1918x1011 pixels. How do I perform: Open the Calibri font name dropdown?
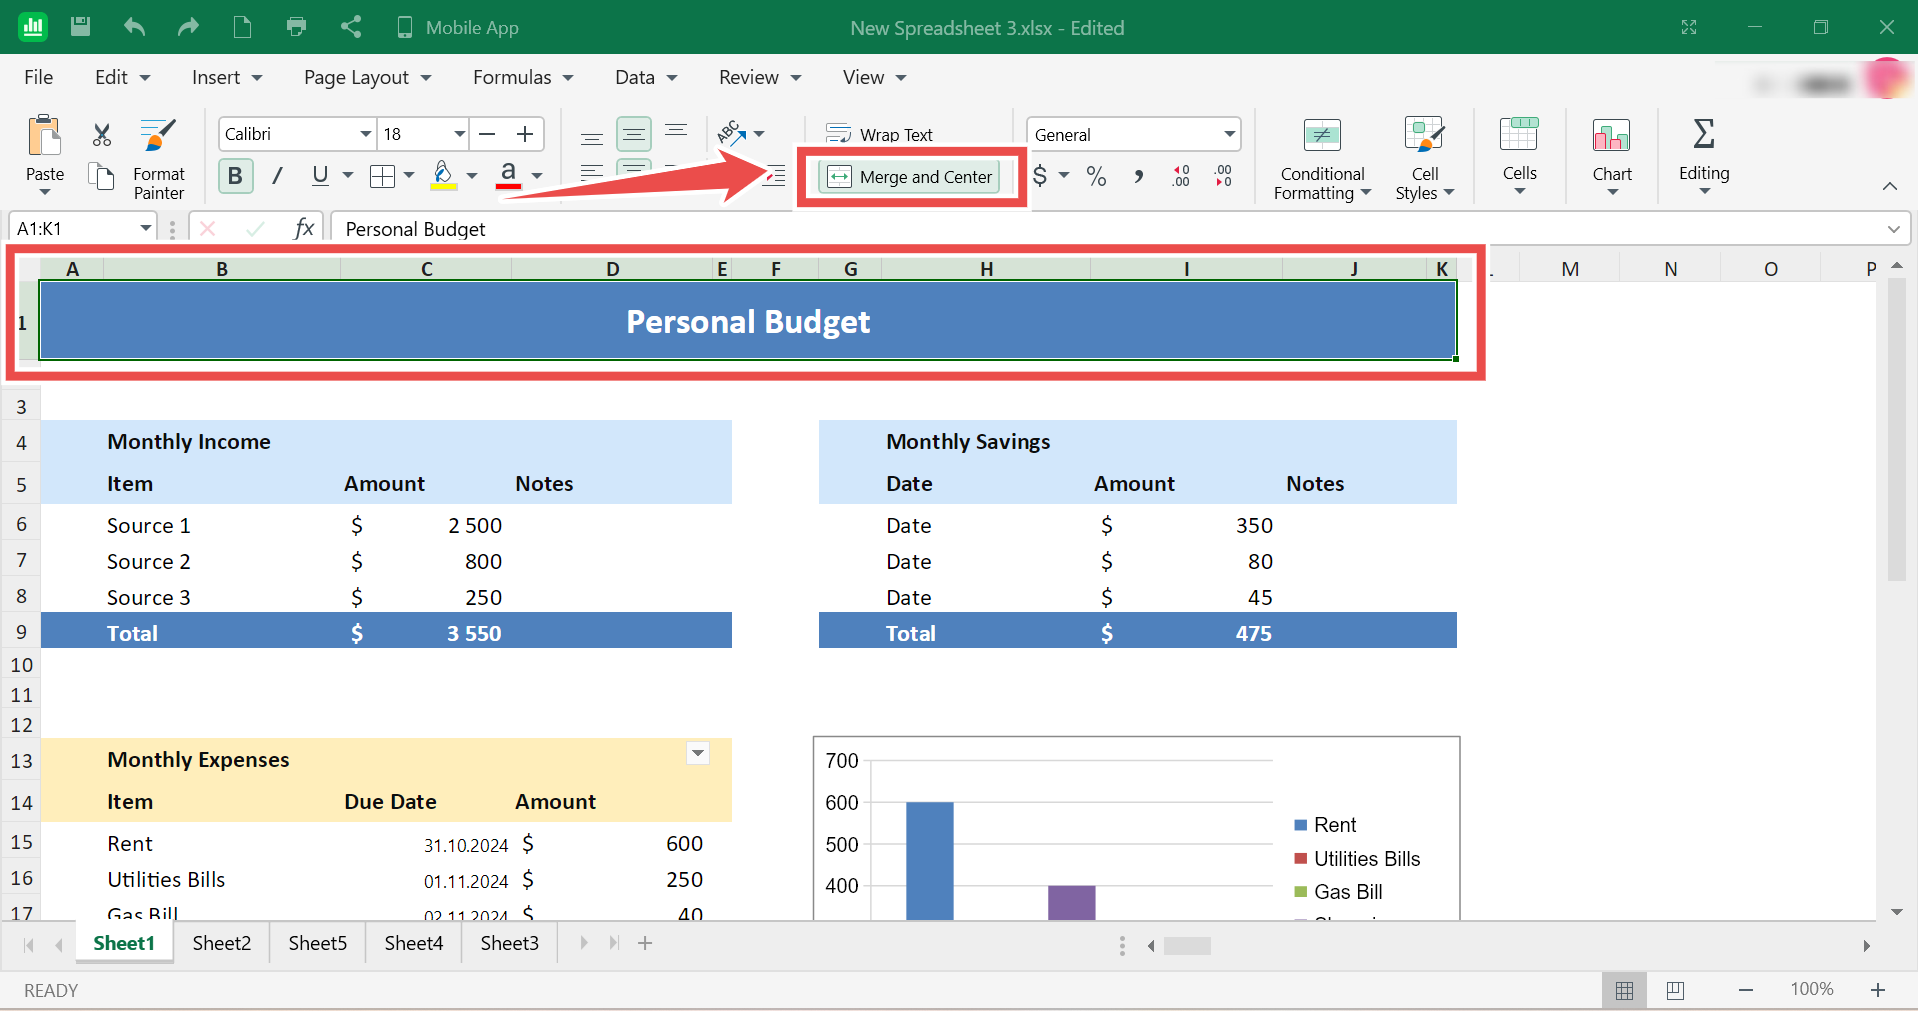(x=366, y=134)
